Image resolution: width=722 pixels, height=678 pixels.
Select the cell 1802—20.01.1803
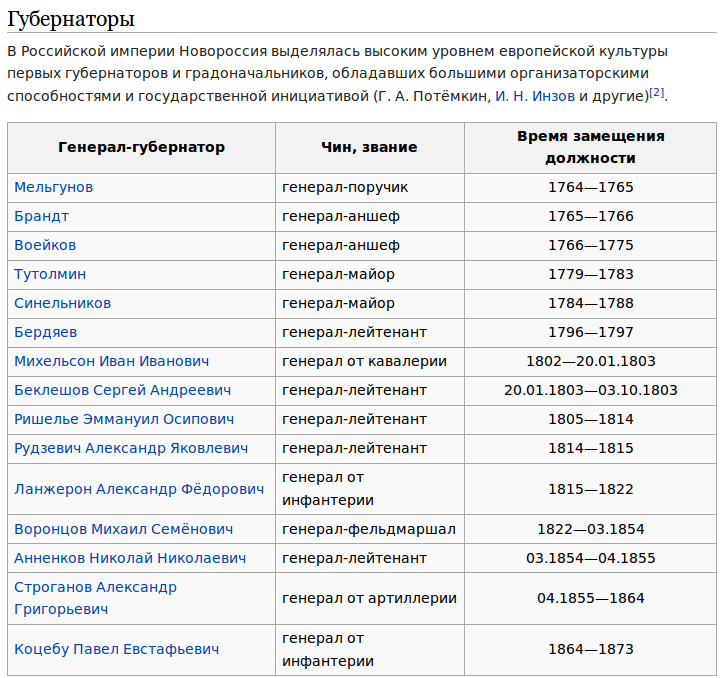(591, 362)
